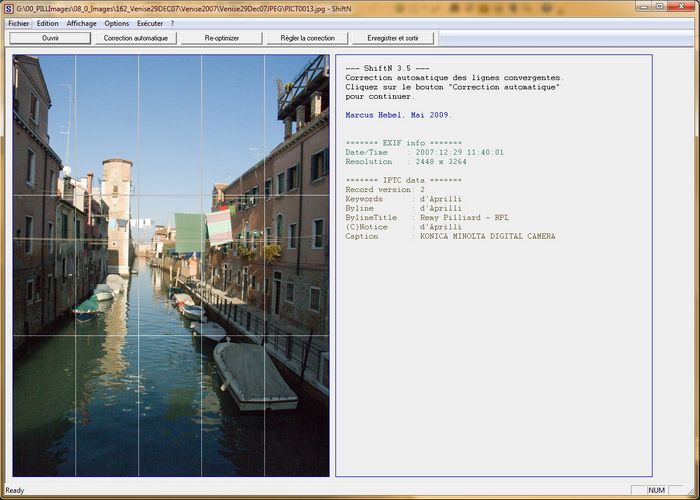Viewport: 700px width, 500px height.
Task: Click the Ouvrir button
Action: tap(50, 38)
